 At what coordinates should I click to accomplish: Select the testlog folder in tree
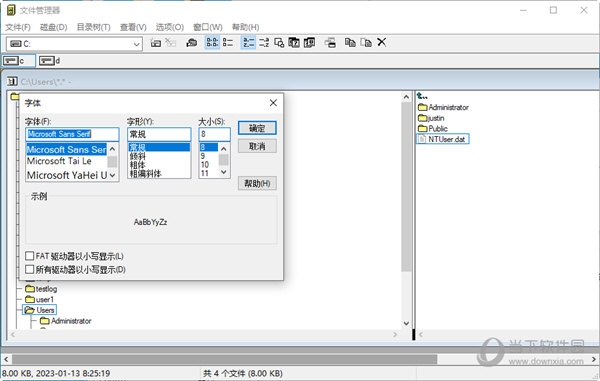(41, 289)
